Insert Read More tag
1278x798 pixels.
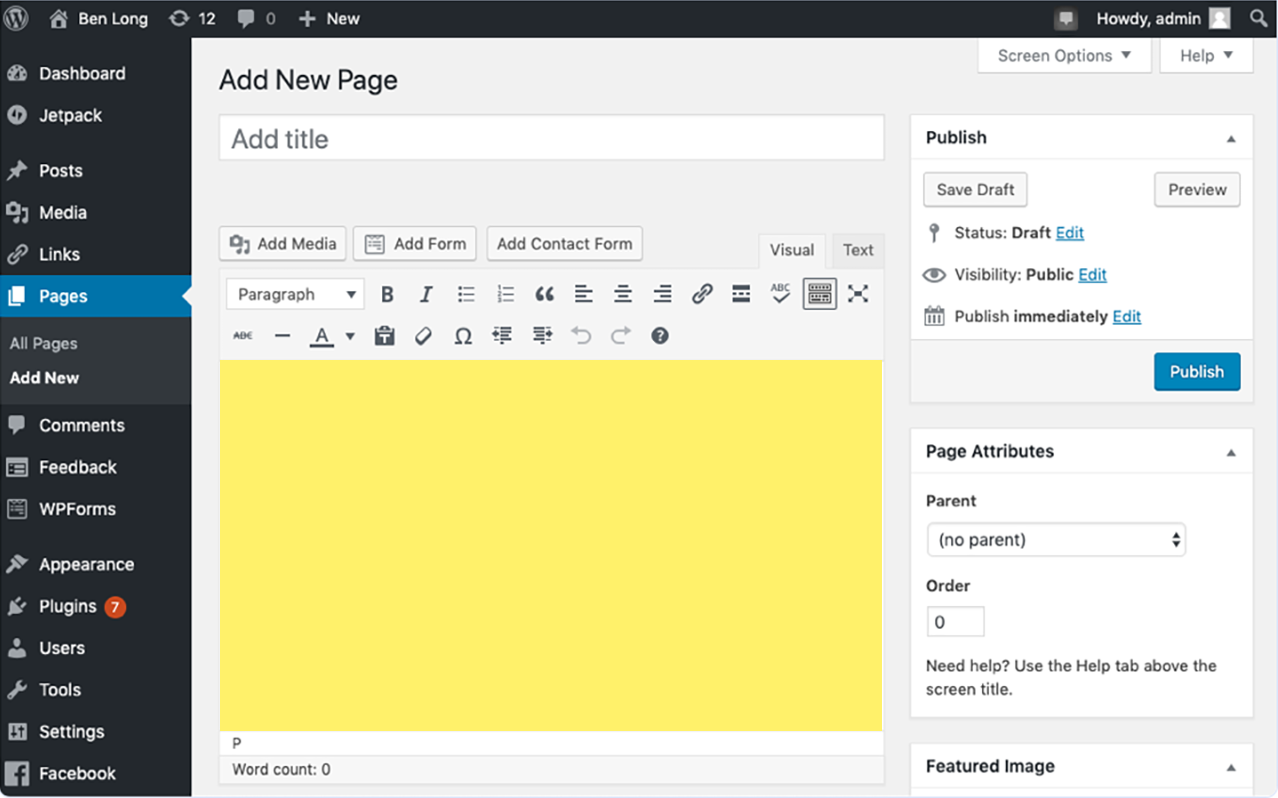[741, 294]
